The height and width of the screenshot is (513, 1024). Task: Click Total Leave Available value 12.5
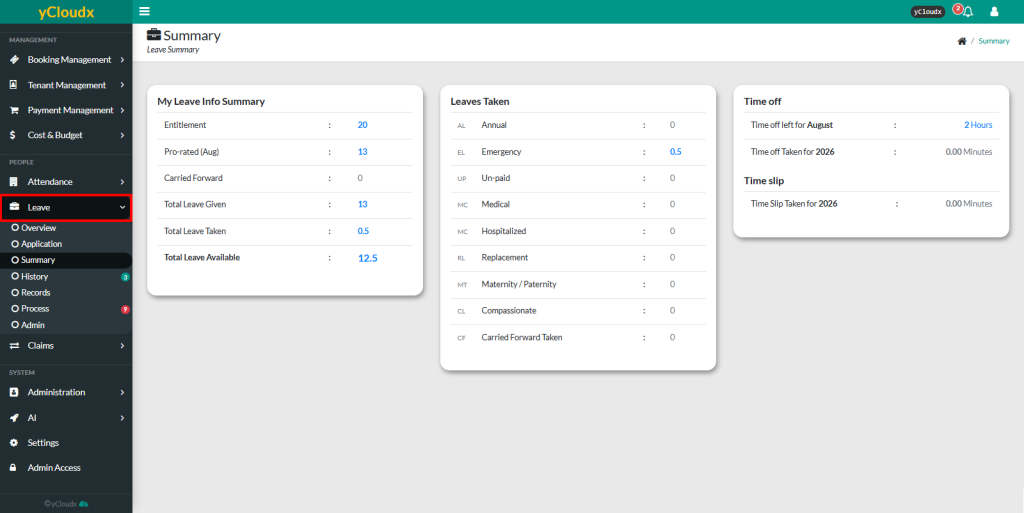point(368,258)
